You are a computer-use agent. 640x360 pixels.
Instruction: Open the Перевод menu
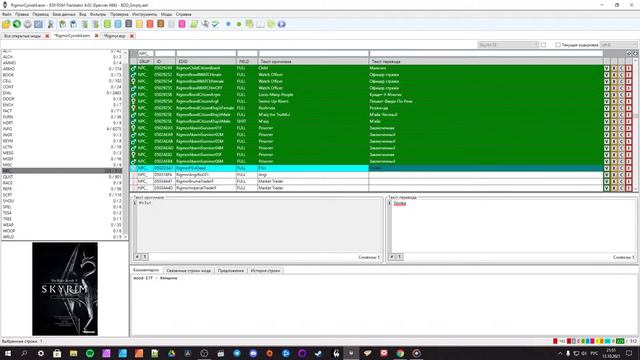coord(40,14)
